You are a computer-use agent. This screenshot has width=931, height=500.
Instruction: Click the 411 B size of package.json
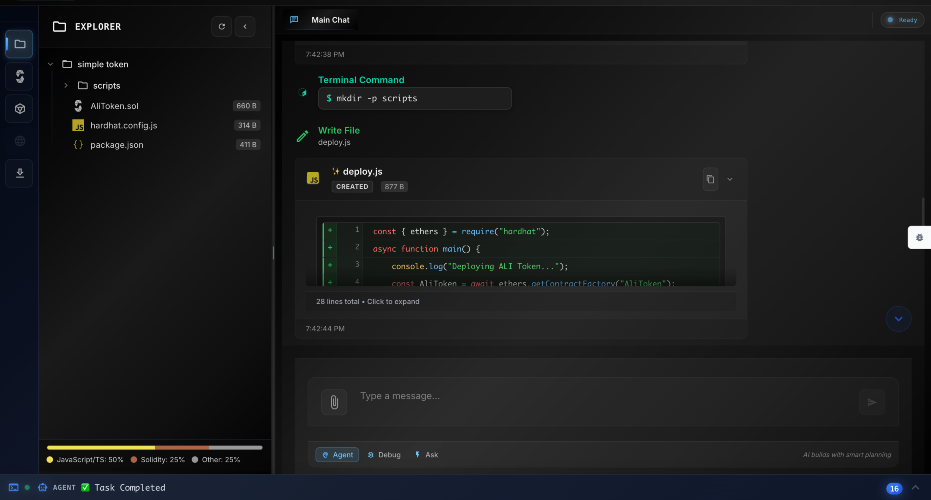[x=248, y=145]
